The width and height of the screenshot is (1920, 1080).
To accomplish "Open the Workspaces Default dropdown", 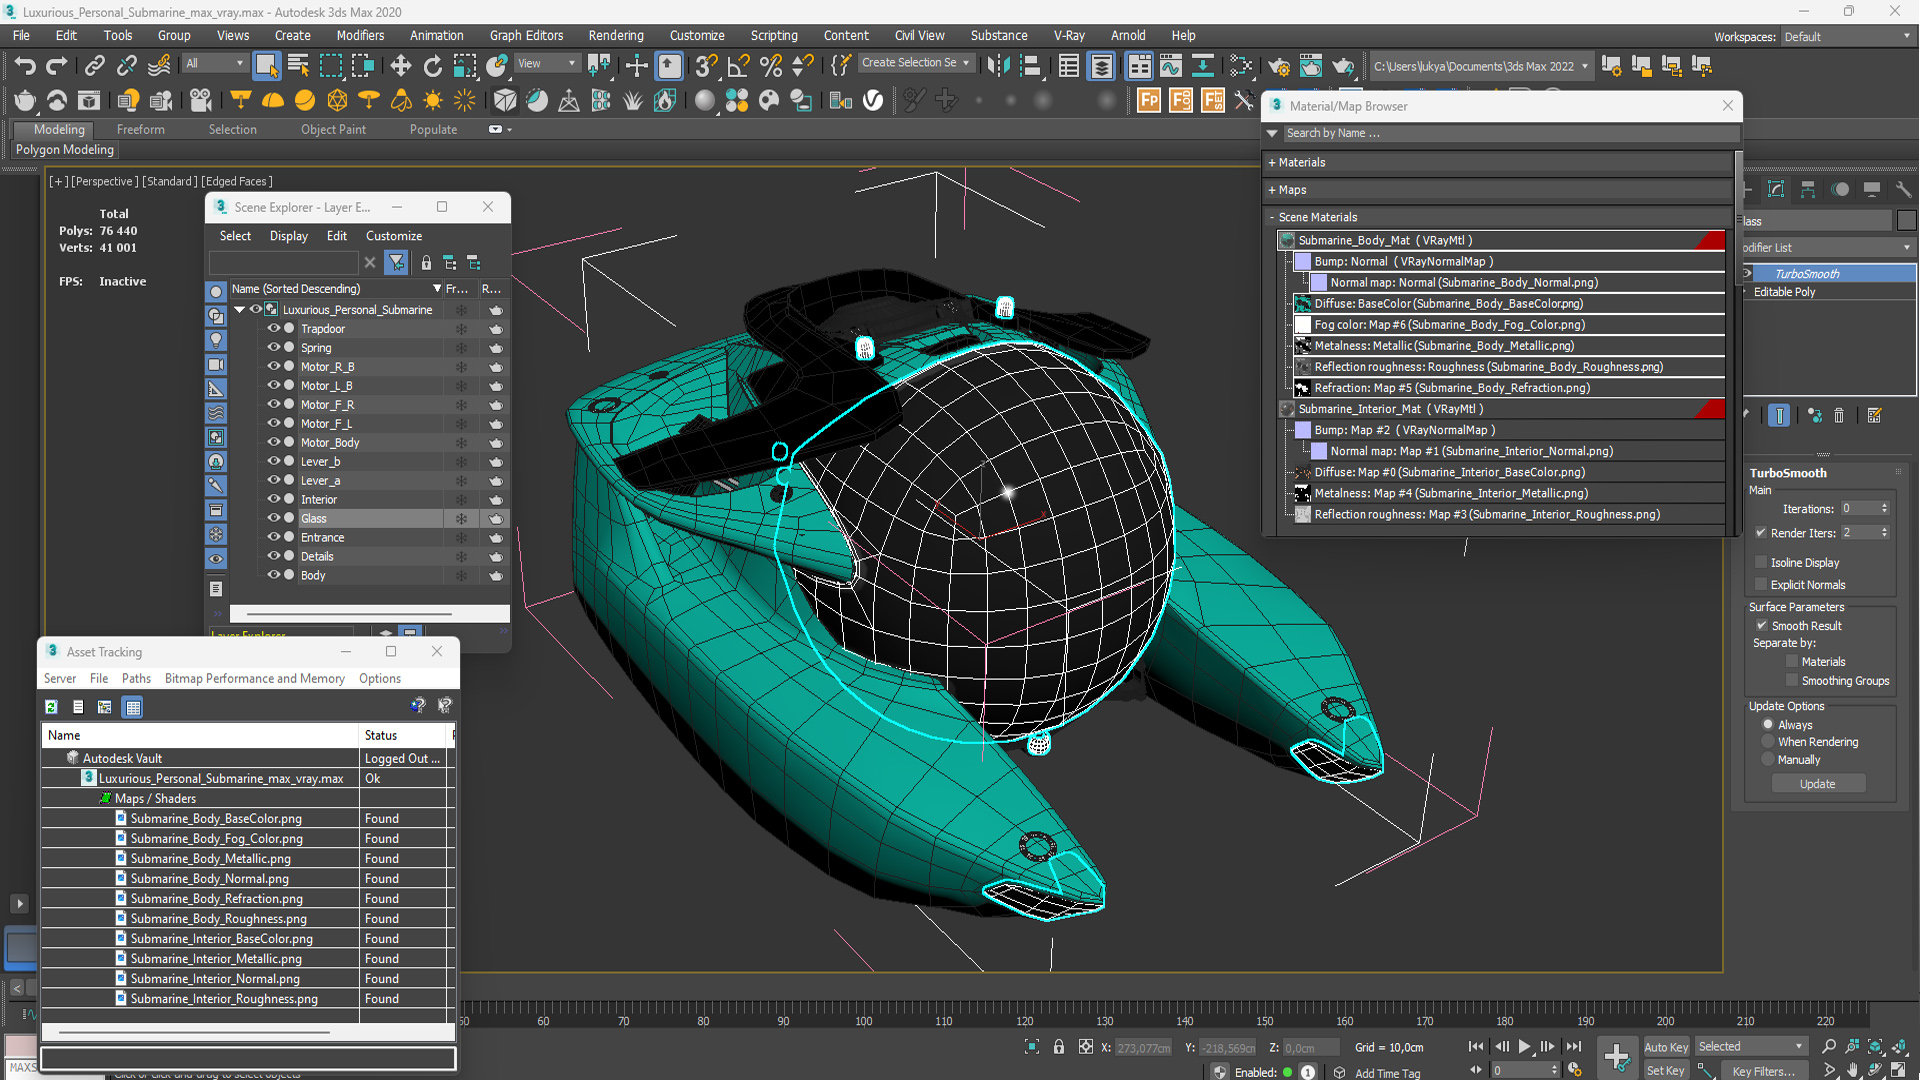I will (x=1847, y=37).
